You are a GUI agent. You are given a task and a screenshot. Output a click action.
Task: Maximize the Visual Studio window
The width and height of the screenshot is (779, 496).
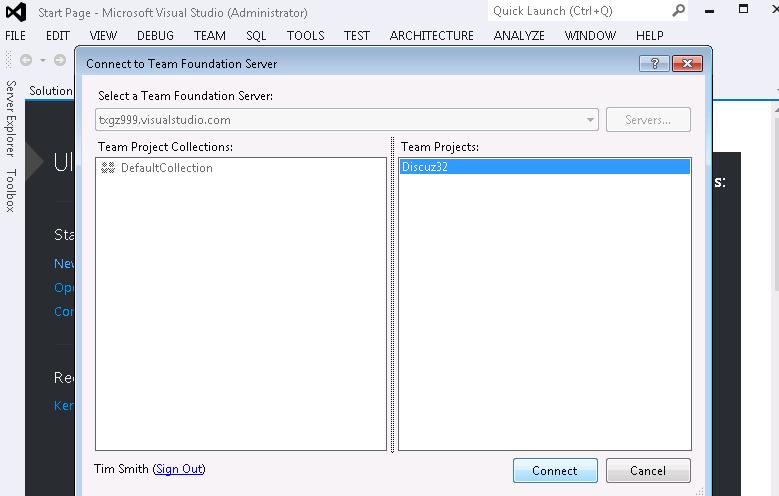coord(744,9)
